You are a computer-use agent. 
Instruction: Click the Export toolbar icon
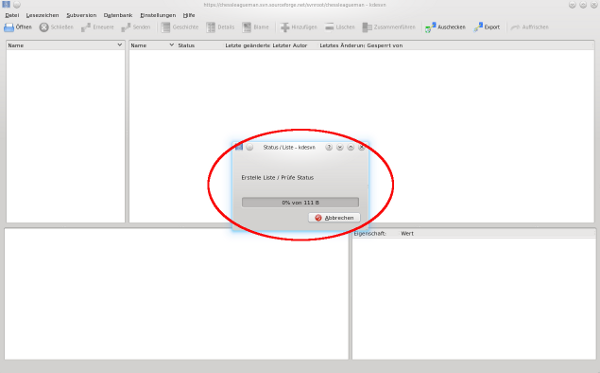click(478, 27)
